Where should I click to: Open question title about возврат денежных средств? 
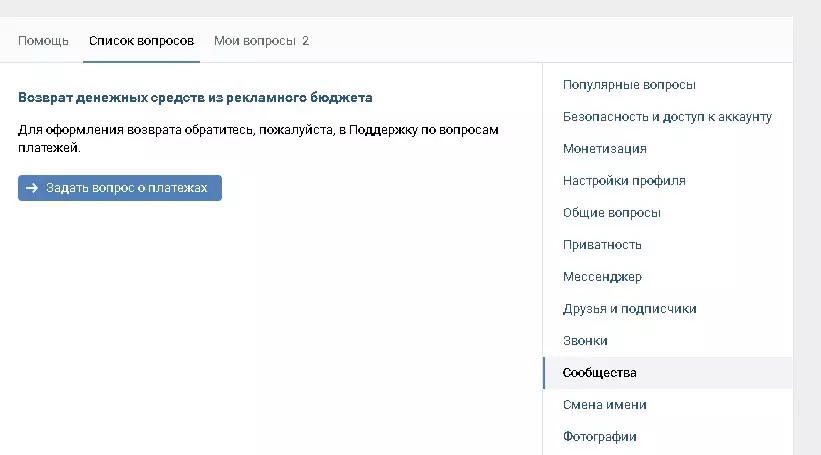coord(195,97)
